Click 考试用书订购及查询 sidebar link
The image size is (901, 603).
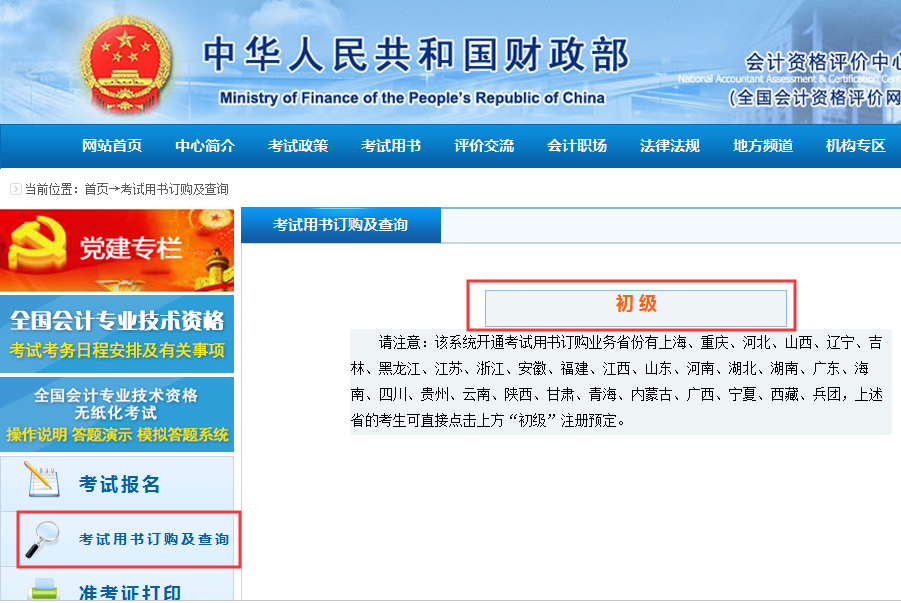point(153,540)
